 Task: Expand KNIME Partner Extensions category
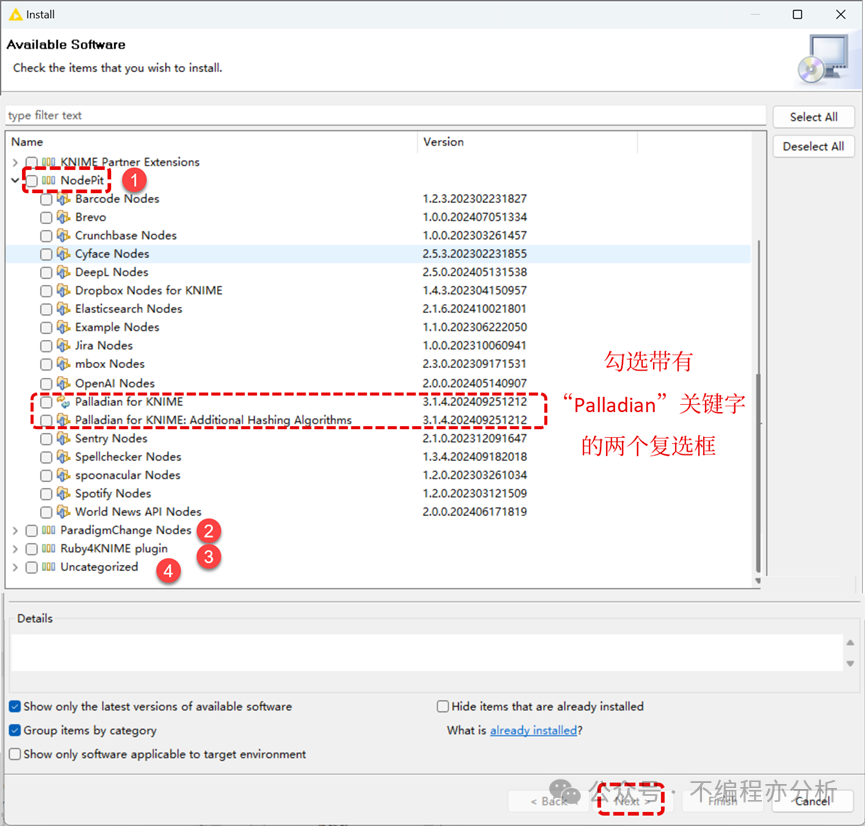(15, 162)
